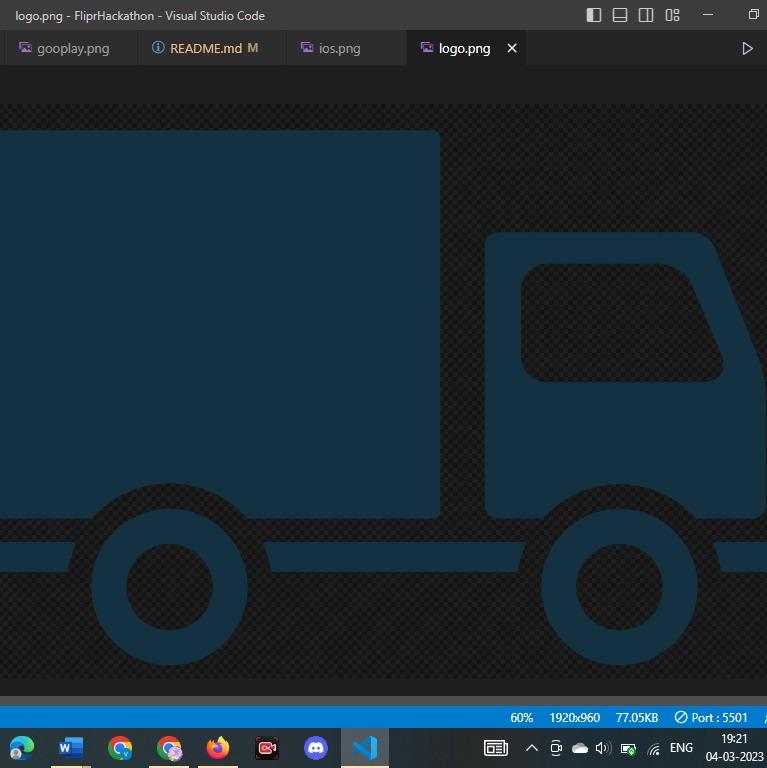
Task: Click the Run play icon in editor toolbar
Action: click(x=747, y=48)
